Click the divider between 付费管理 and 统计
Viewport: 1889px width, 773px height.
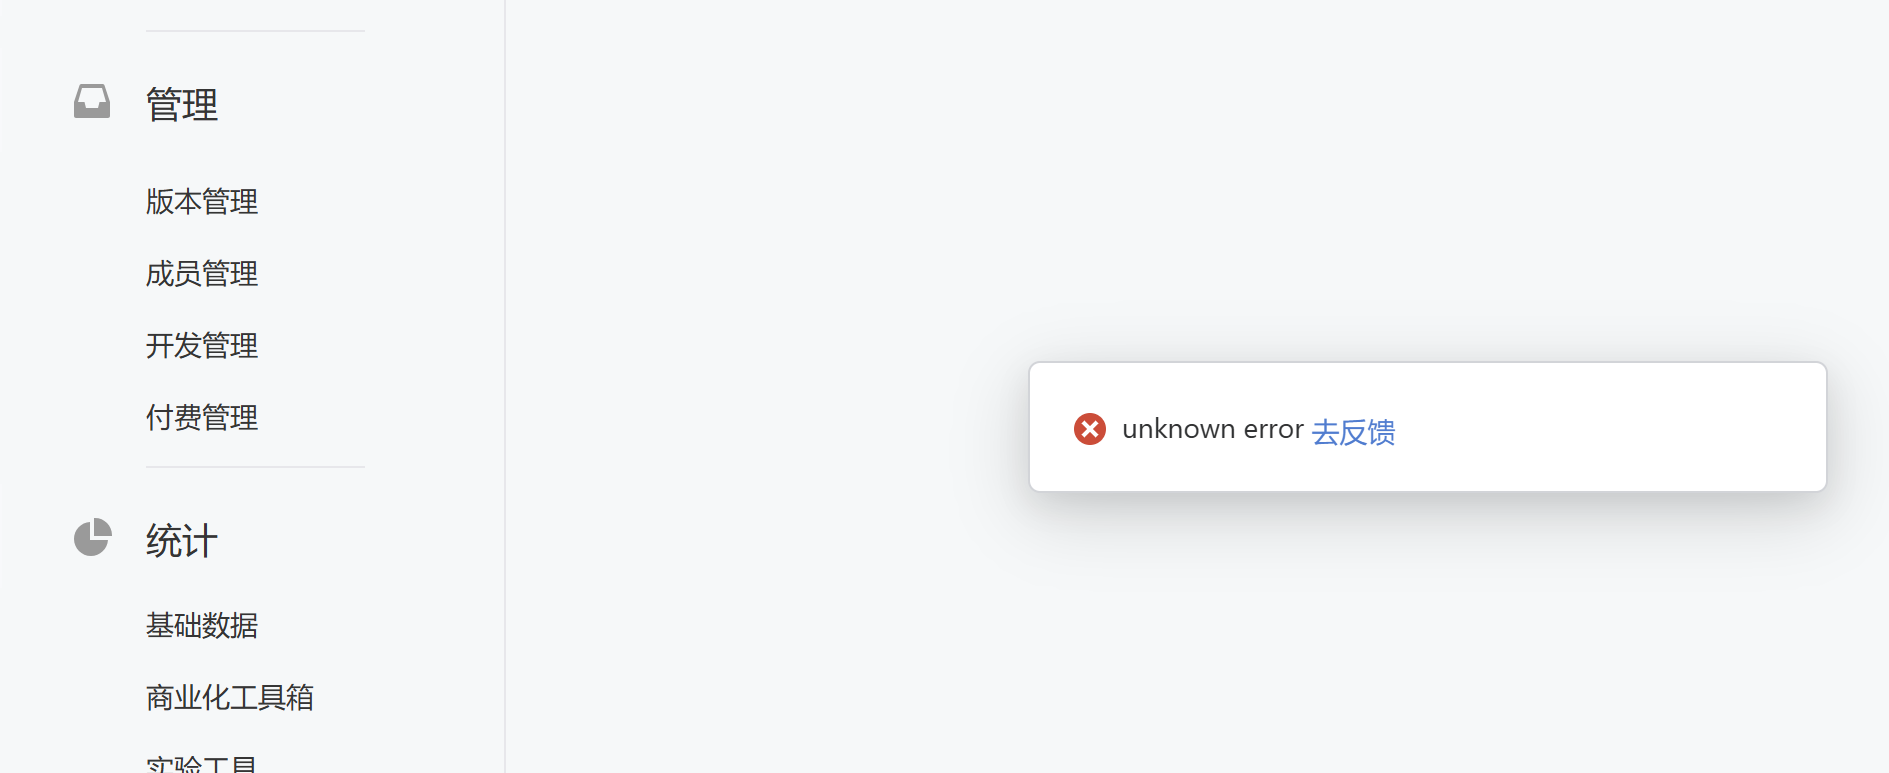255,467
